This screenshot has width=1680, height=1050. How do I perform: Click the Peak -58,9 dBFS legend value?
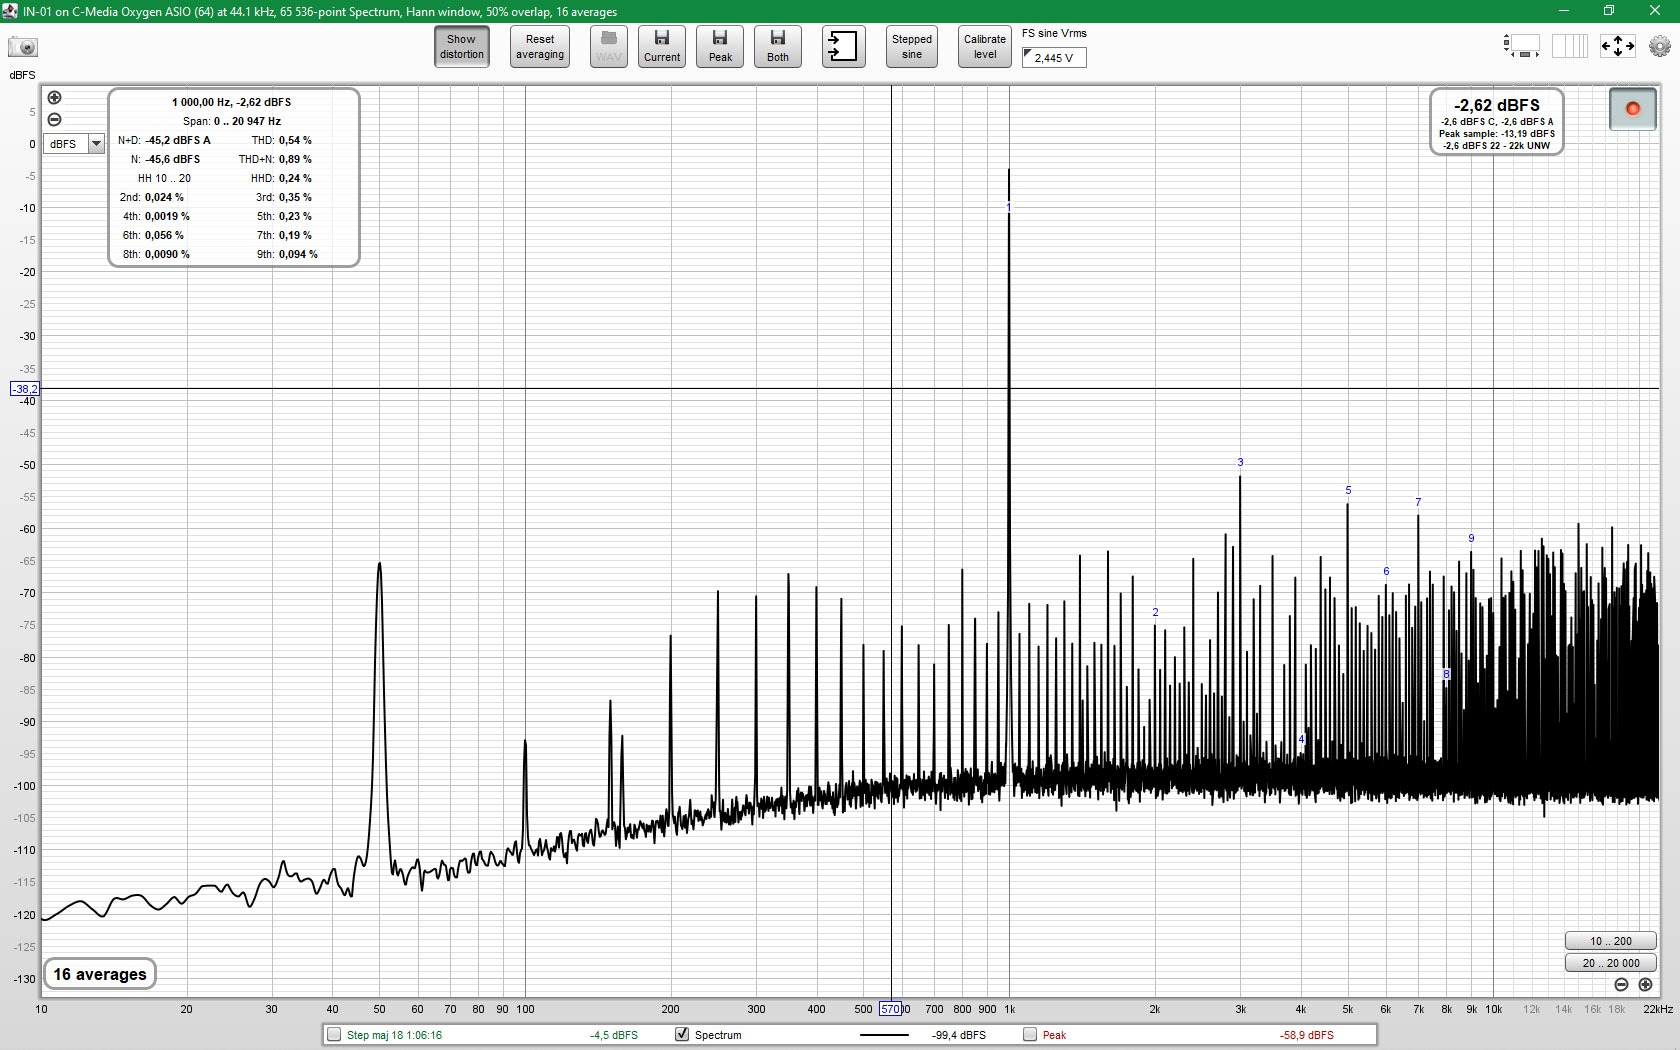click(1307, 1035)
